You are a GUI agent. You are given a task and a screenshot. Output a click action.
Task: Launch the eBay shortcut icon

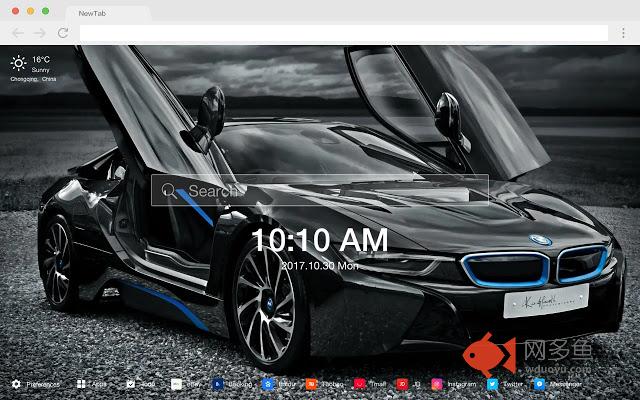(176, 384)
